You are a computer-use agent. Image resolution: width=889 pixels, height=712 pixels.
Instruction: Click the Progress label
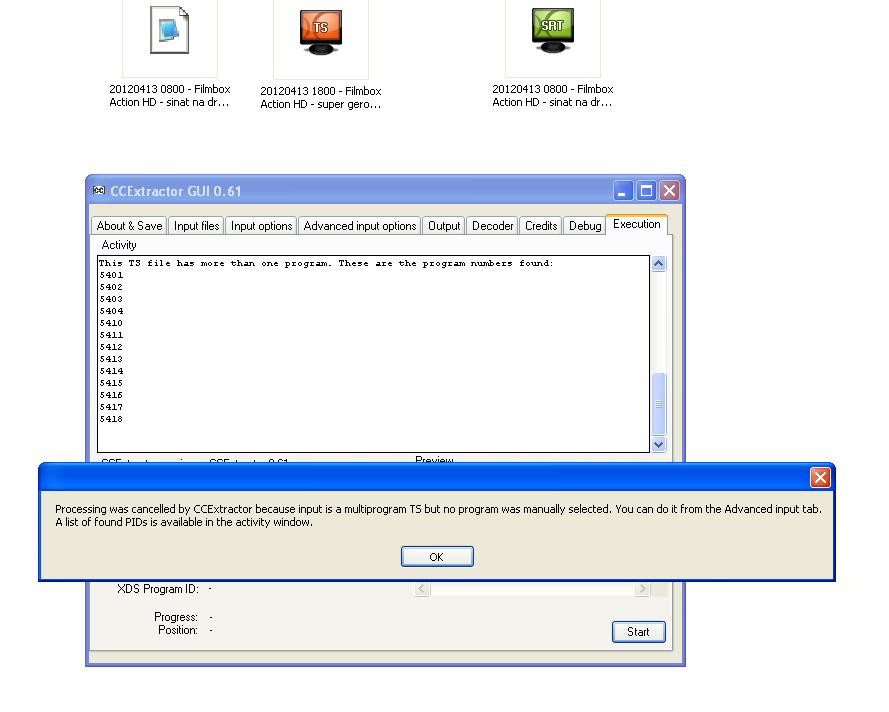point(176,617)
